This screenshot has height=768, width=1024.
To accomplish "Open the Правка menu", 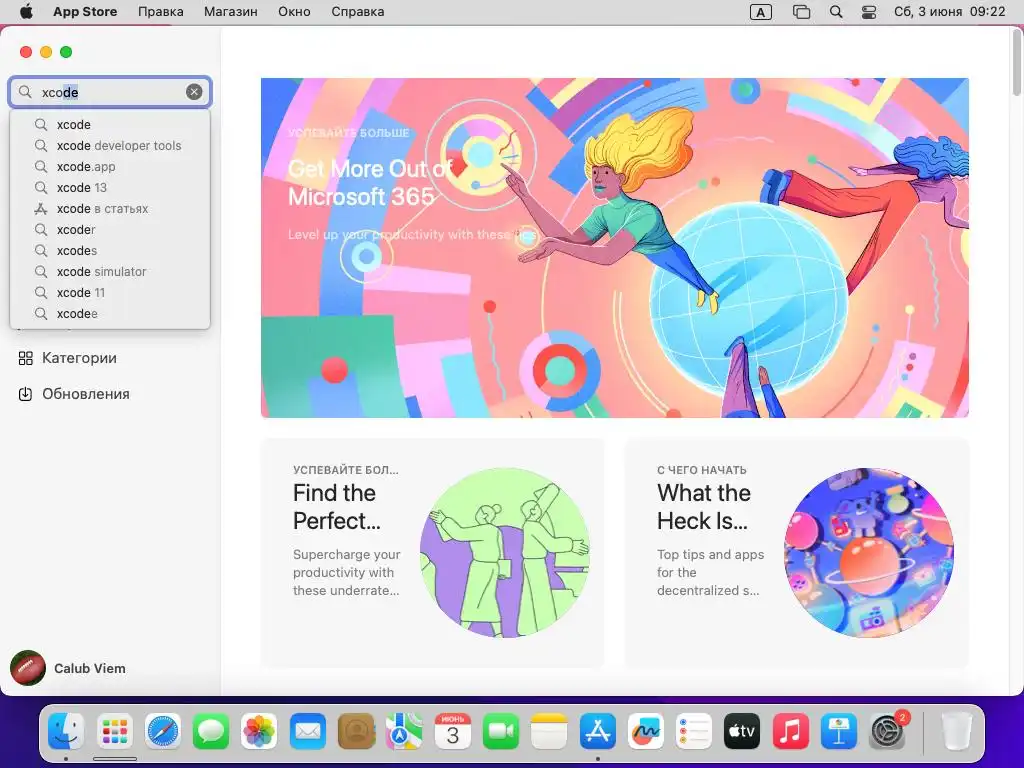I will tap(161, 12).
